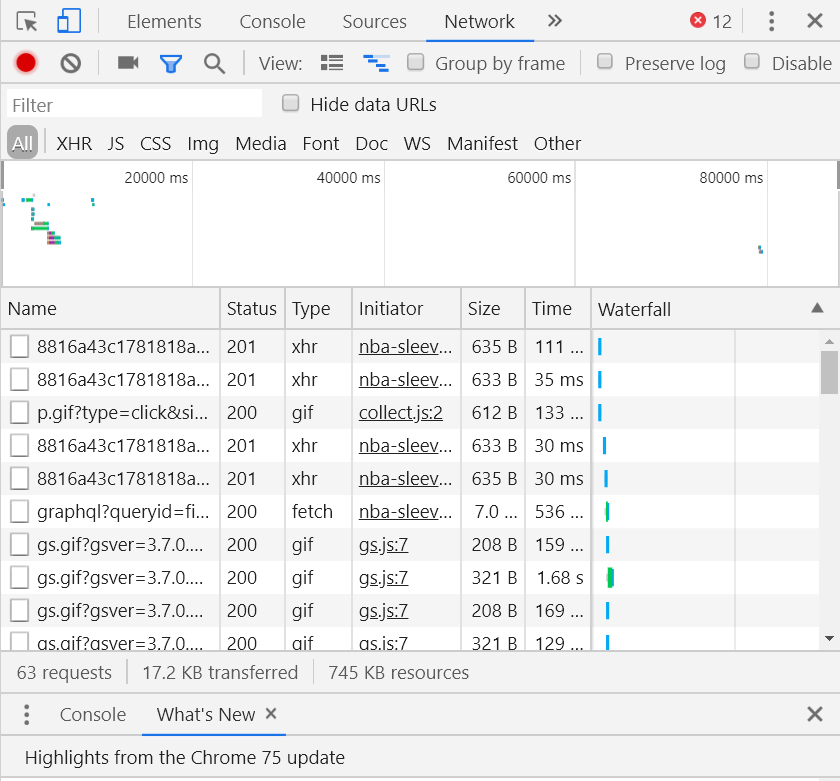Screen dimensions: 840x781
Task: Stop recording the network log
Action: pyautogui.click(x=26, y=63)
